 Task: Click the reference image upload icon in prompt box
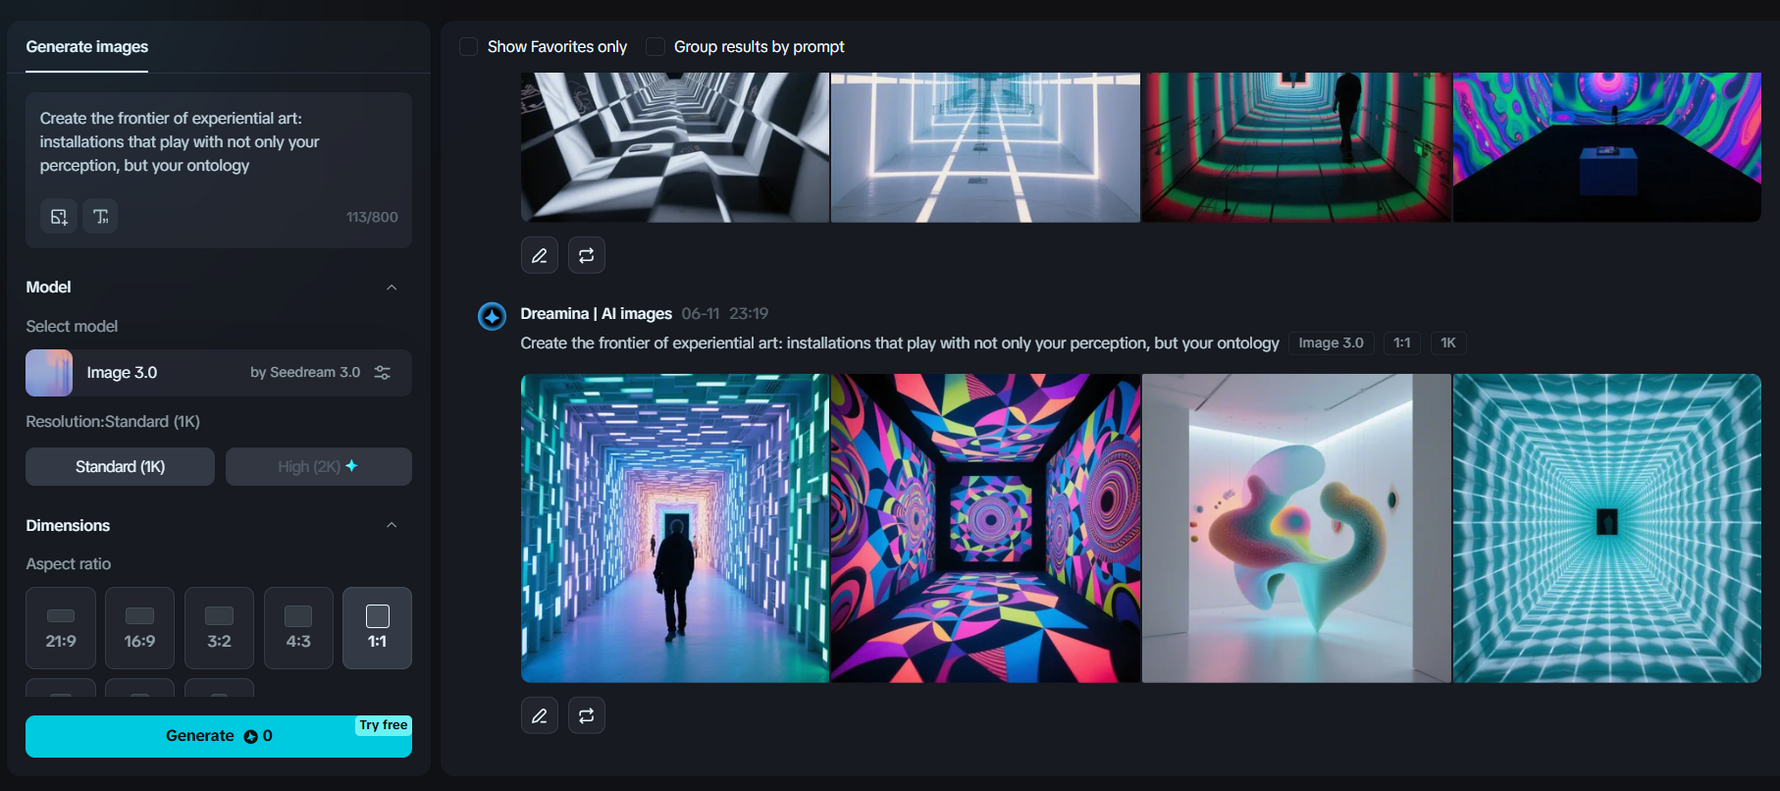click(59, 217)
